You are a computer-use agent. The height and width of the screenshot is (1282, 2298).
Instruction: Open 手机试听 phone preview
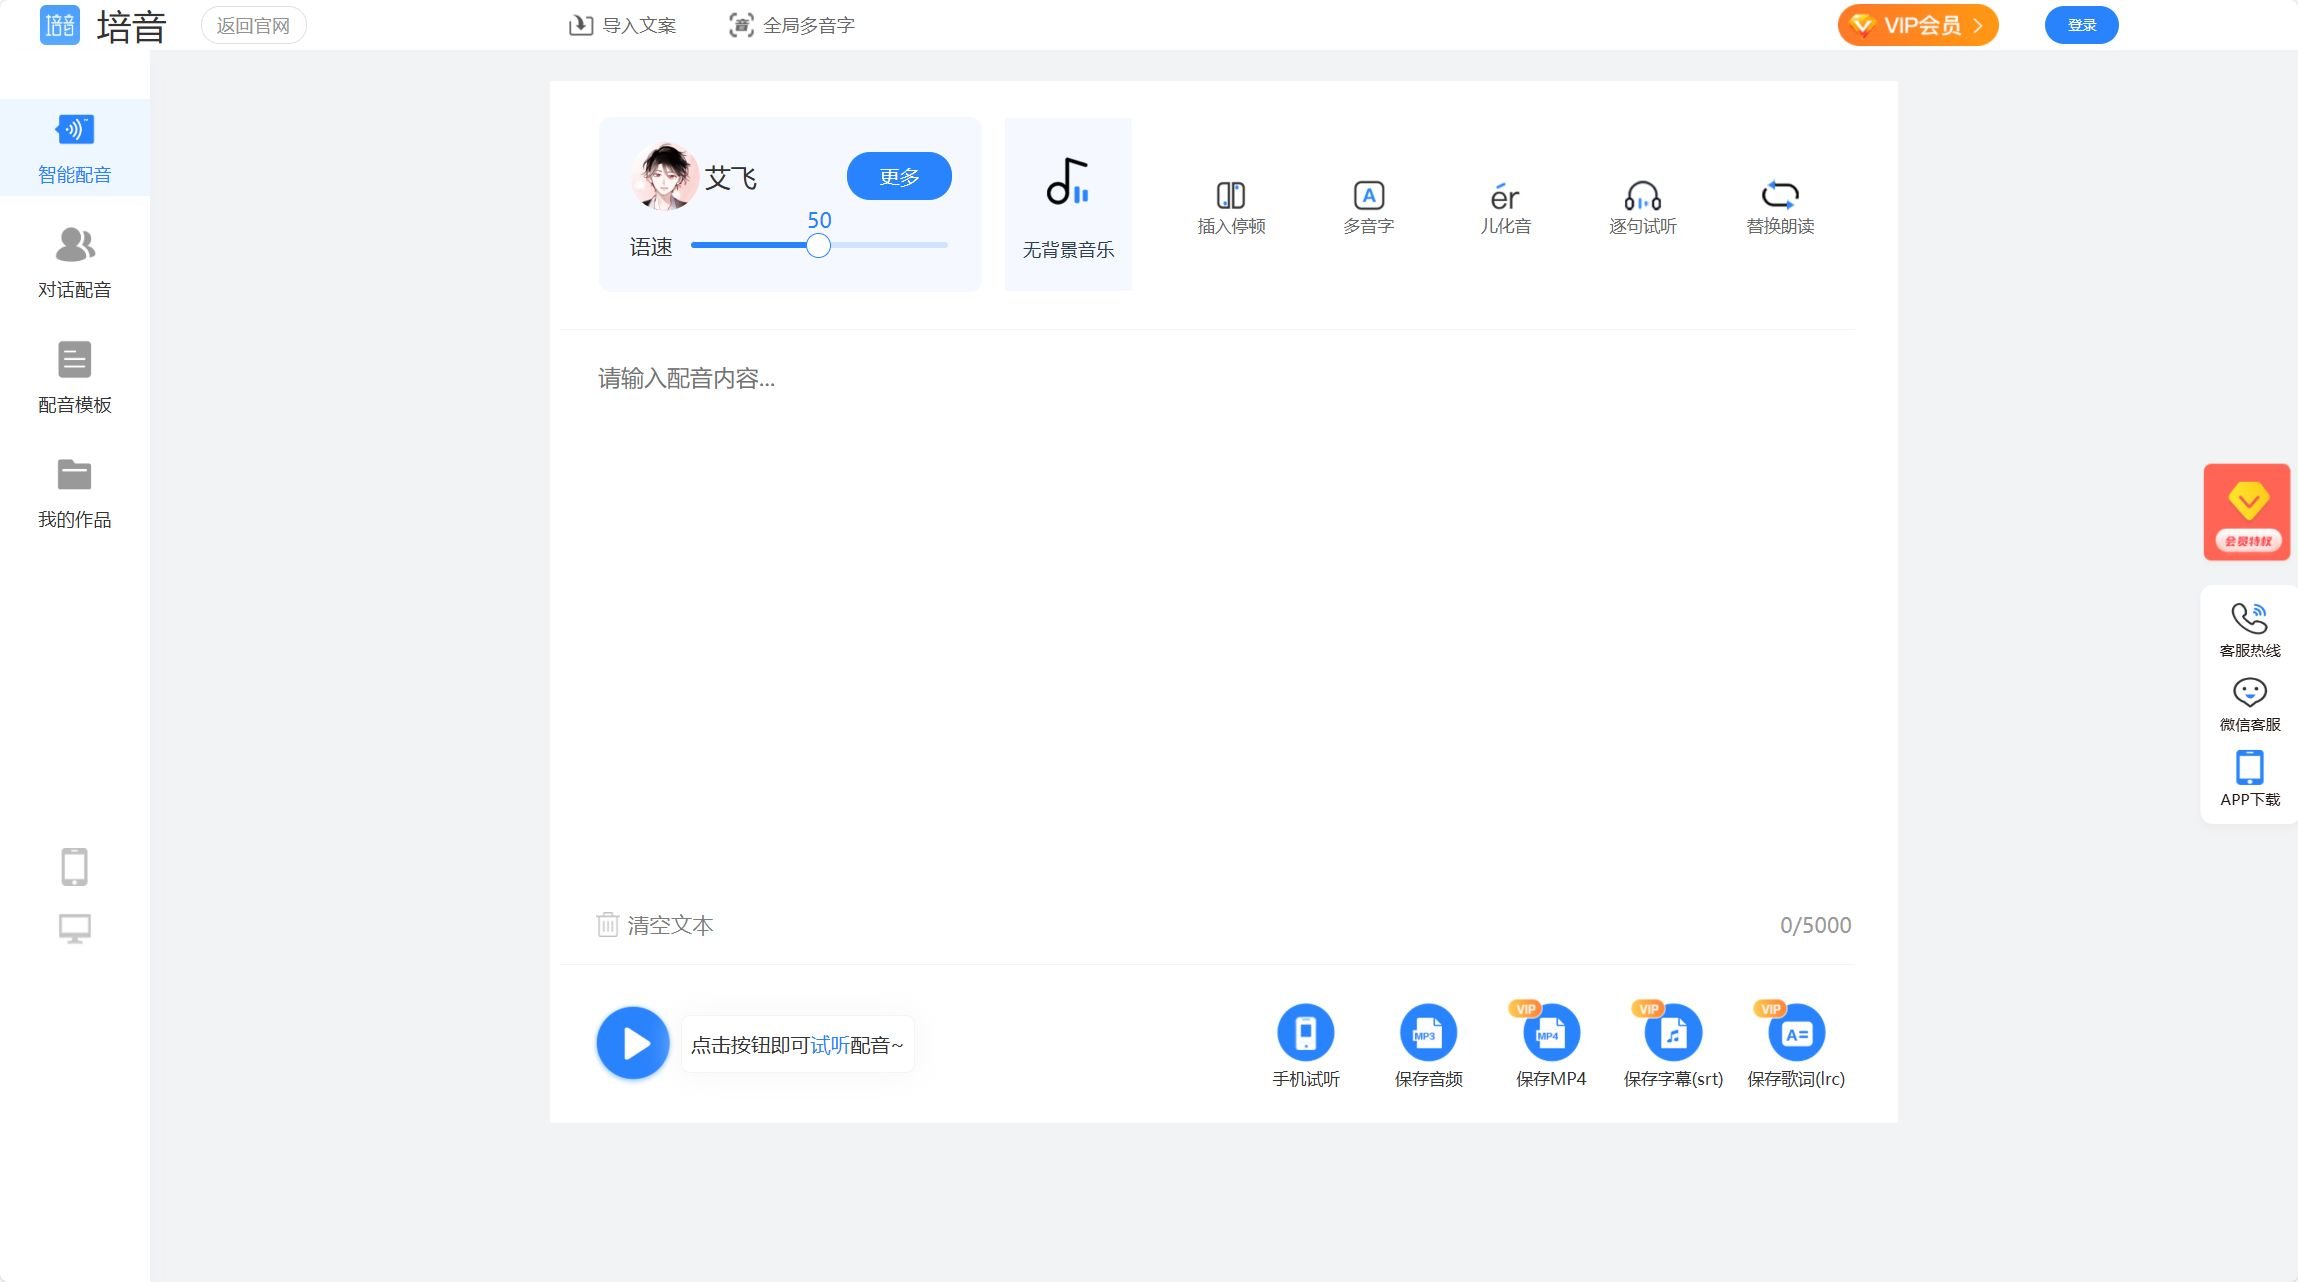(x=1306, y=1043)
